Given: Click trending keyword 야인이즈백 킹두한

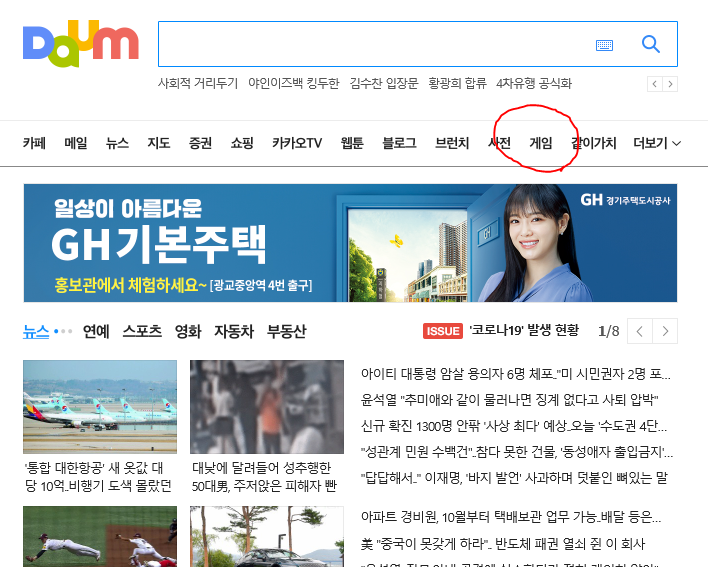Looking at the screenshot, I should tap(293, 84).
